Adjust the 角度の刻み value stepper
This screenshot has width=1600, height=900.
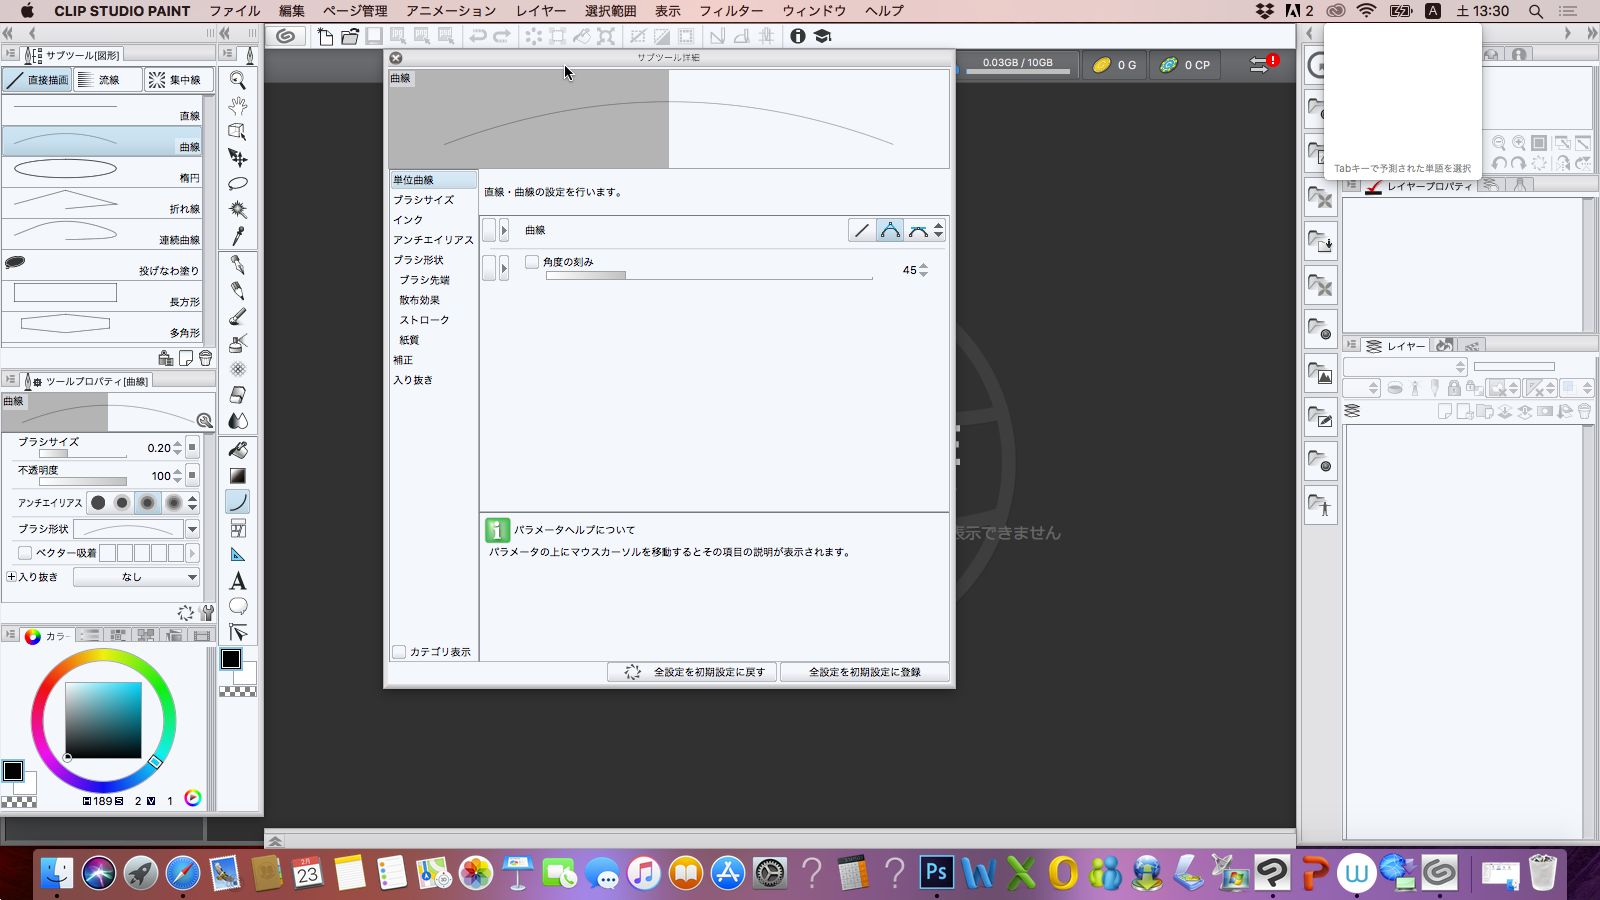pyautogui.click(x=923, y=270)
